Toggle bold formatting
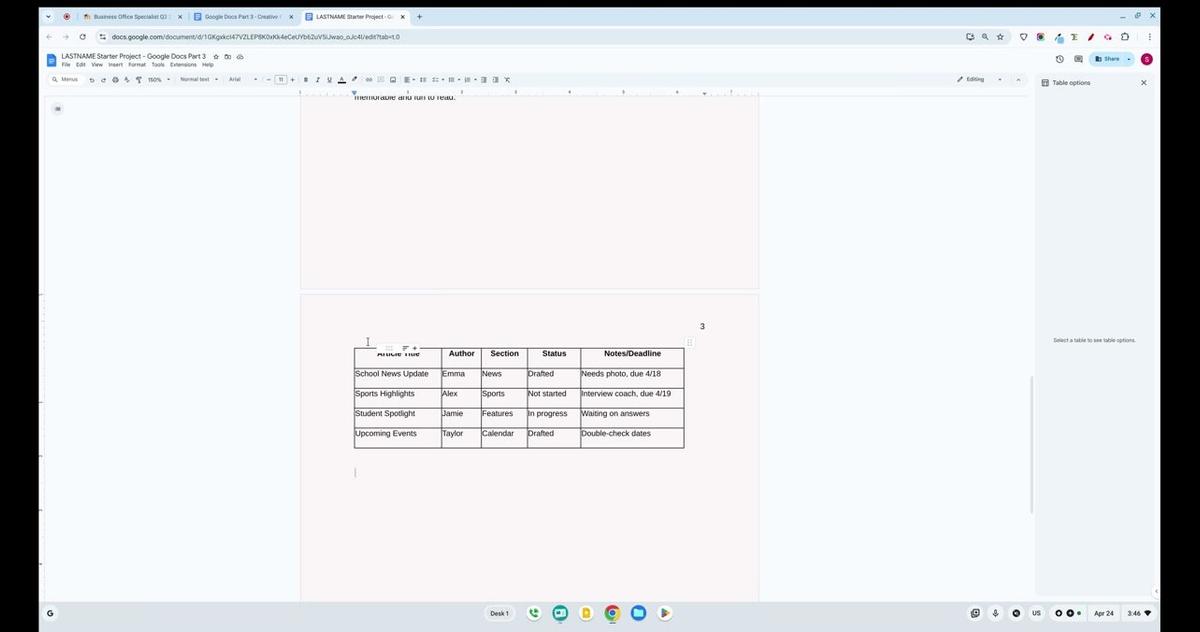Screen dimensions: 1200x632 (x=306, y=79)
